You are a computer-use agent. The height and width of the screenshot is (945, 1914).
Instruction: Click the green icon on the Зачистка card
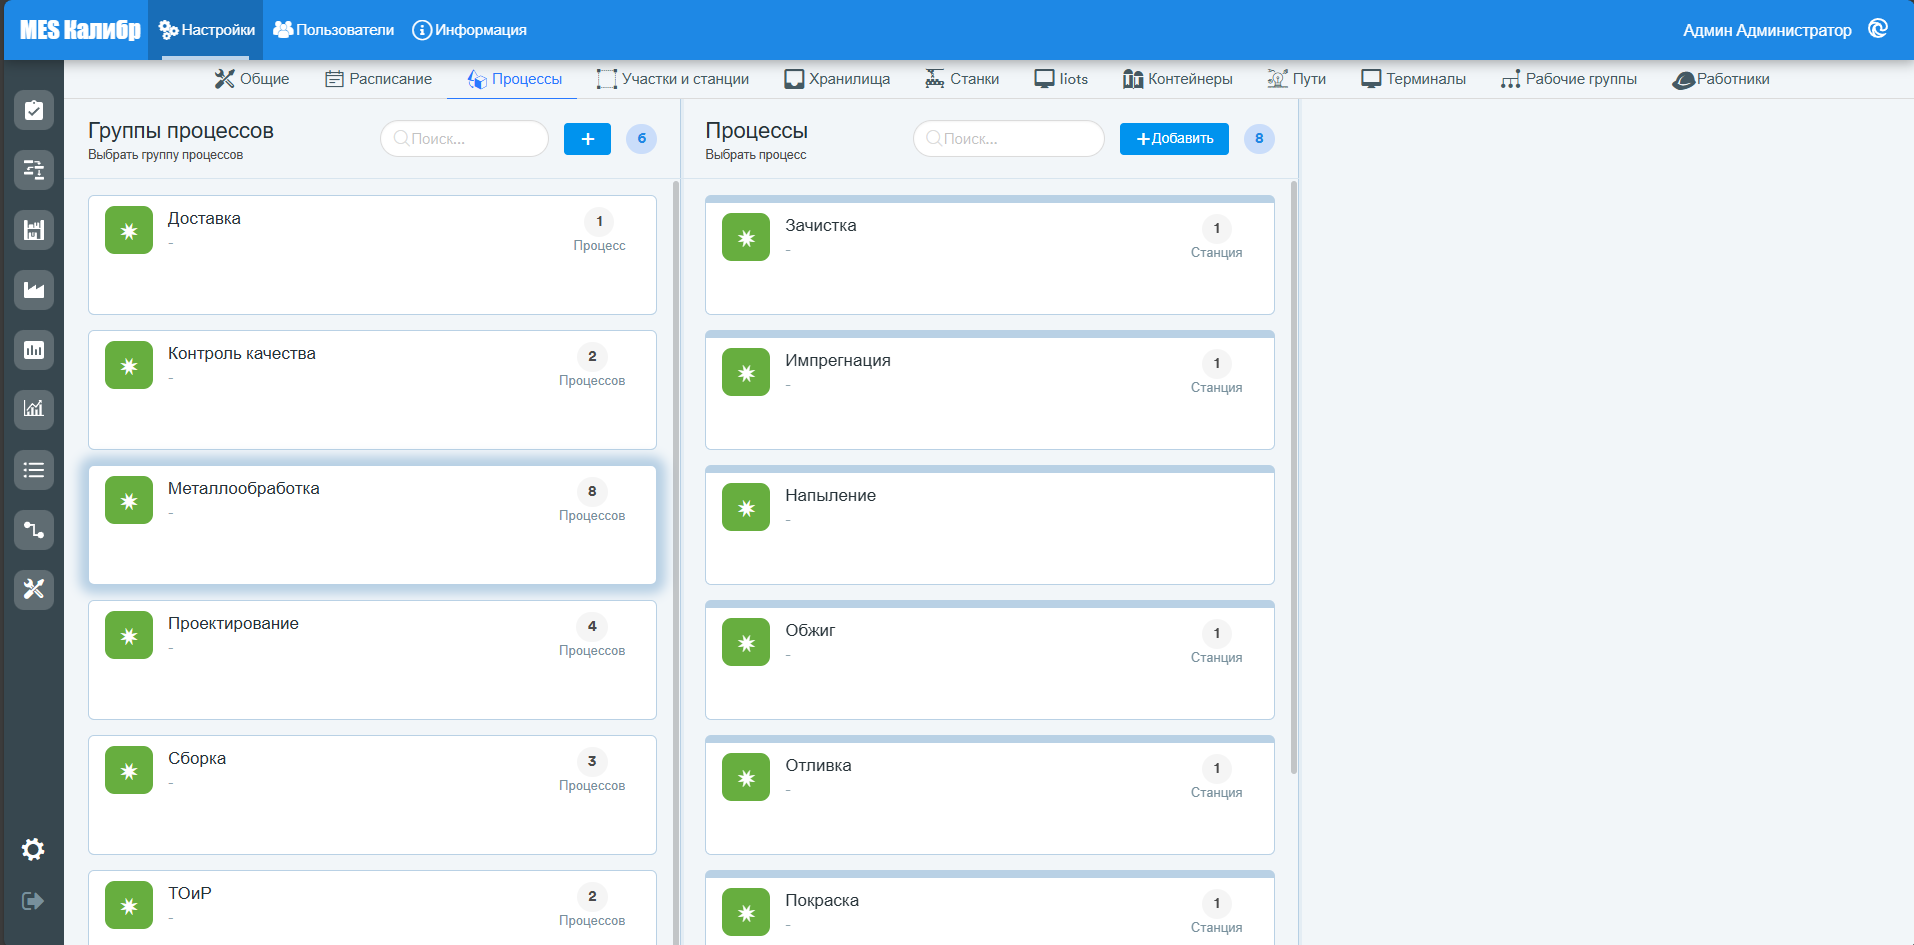746,237
